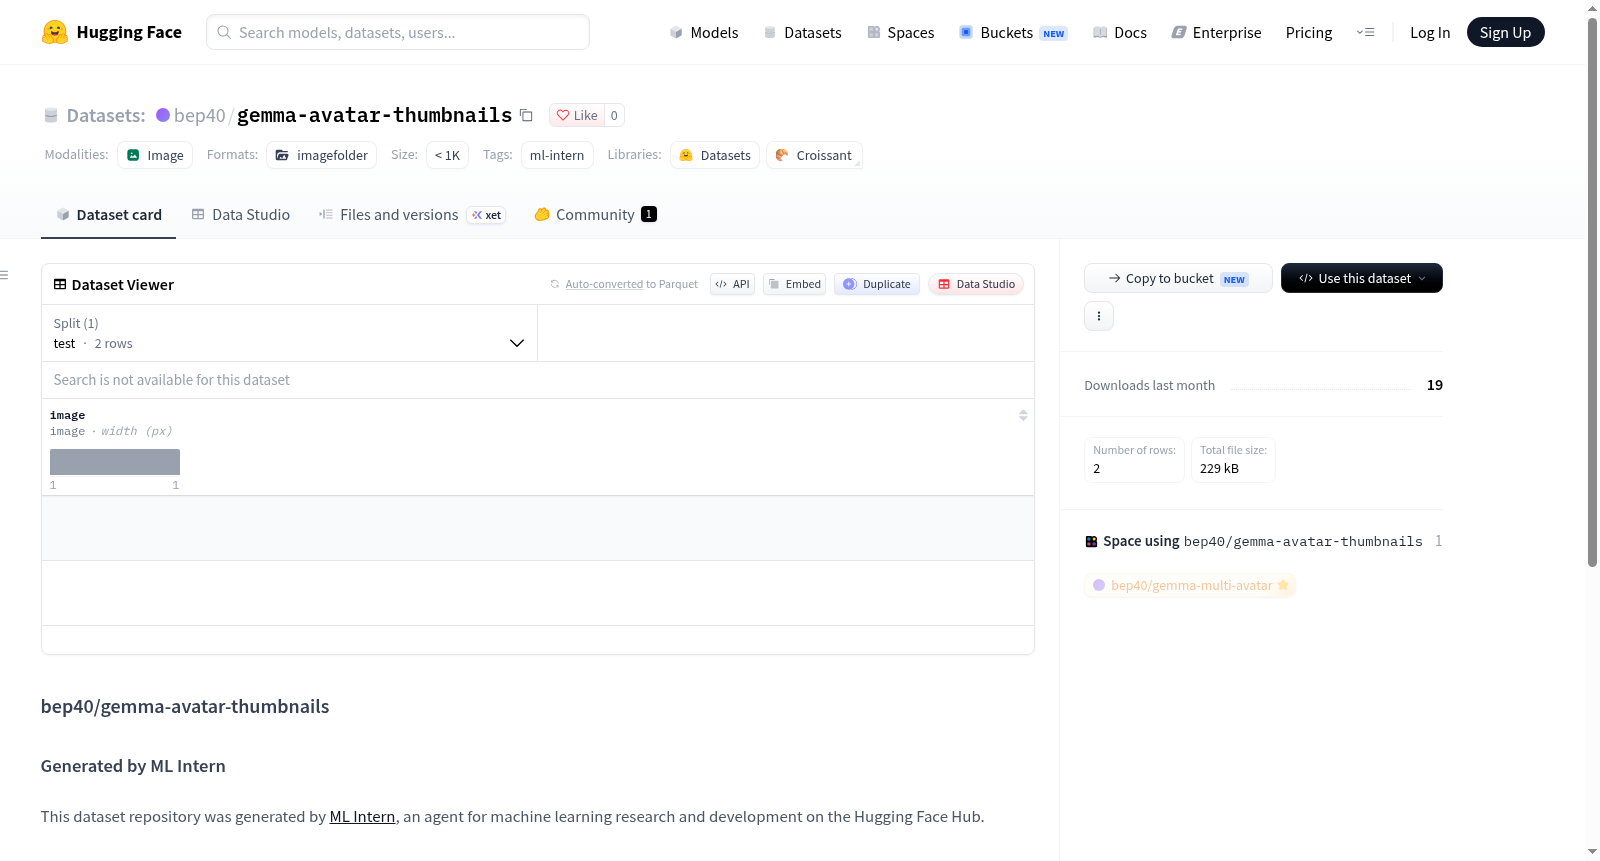This screenshot has height=861, width=1600.
Task: Click the purple bep40 avatar icon
Action: (163, 115)
